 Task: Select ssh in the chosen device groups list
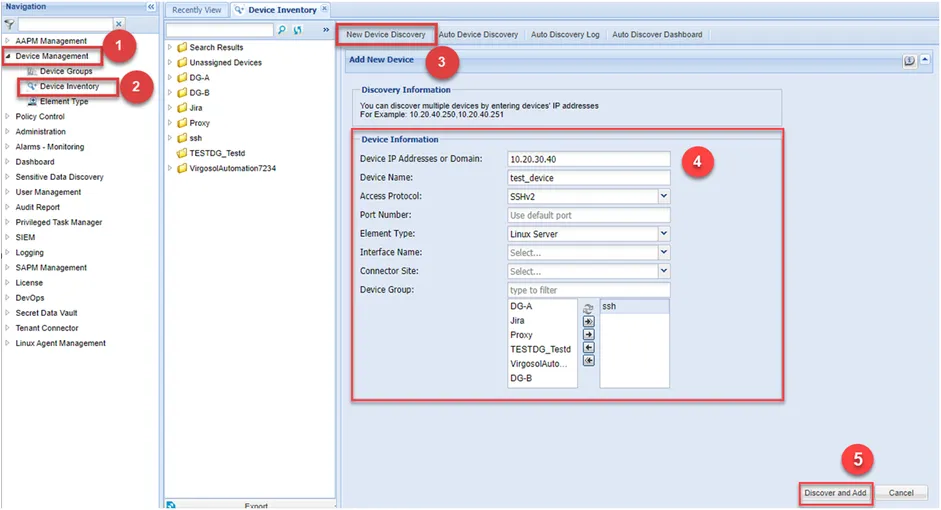tap(634, 306)
